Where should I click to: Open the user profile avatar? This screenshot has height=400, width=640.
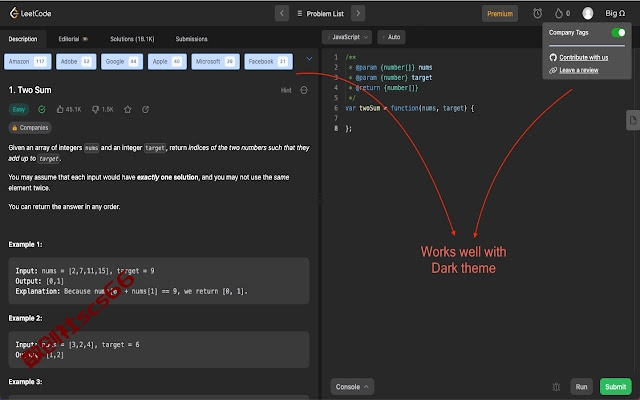click(587, 13)
